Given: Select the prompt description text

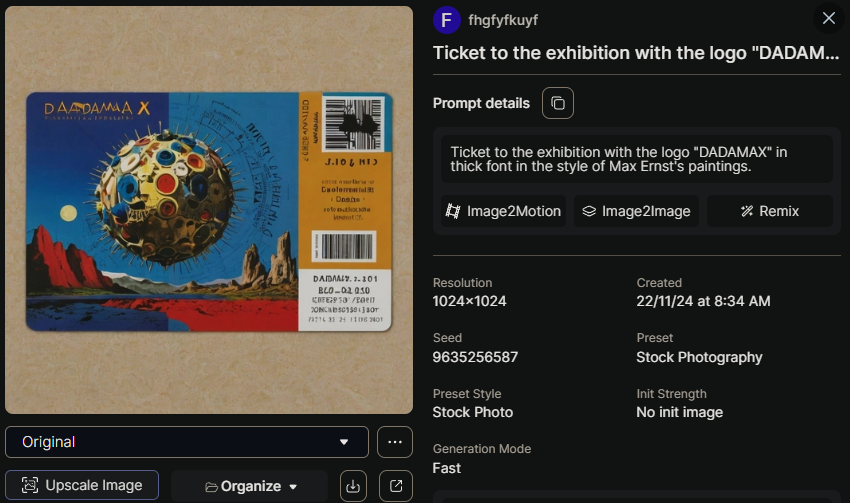Looking at the screenshot, I should tap(619, 159).
